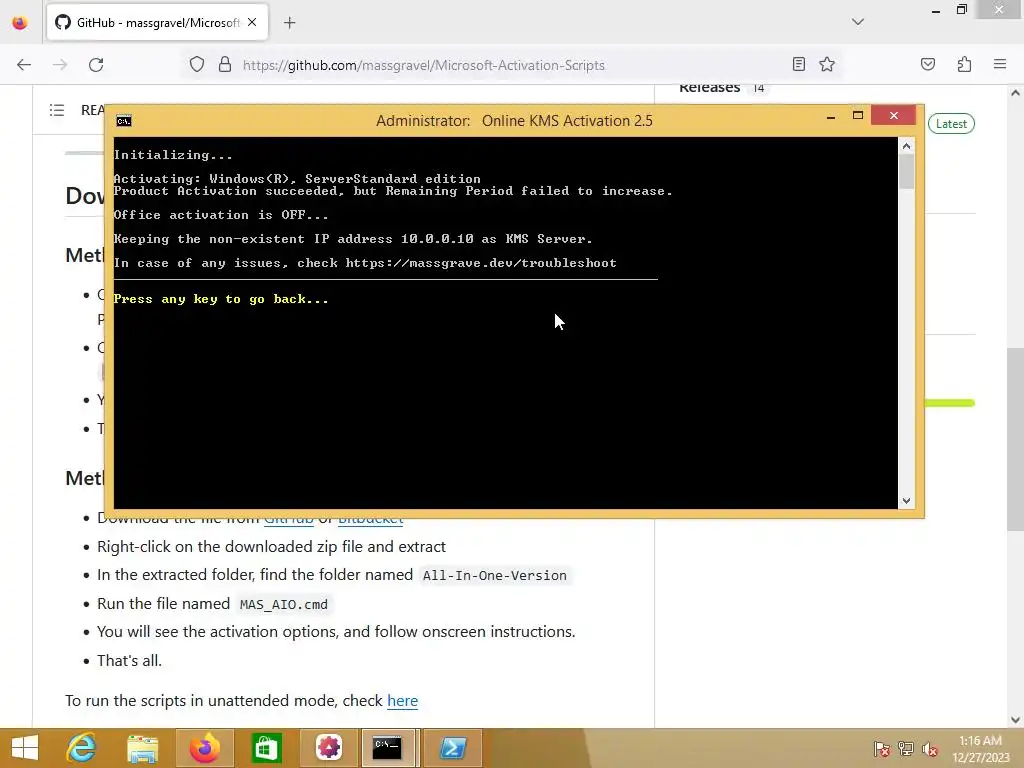
Task: Open the Releases heading link
Action: pos(709,88)
